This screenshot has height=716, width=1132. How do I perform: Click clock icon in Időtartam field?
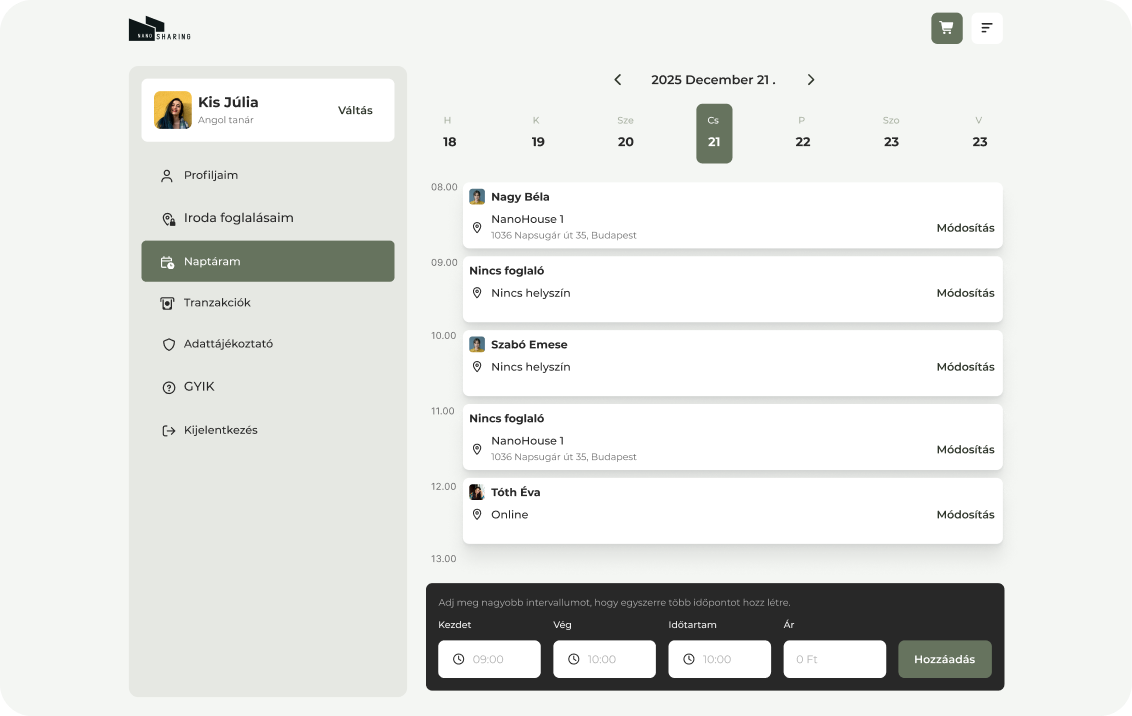tap(689, 659)
